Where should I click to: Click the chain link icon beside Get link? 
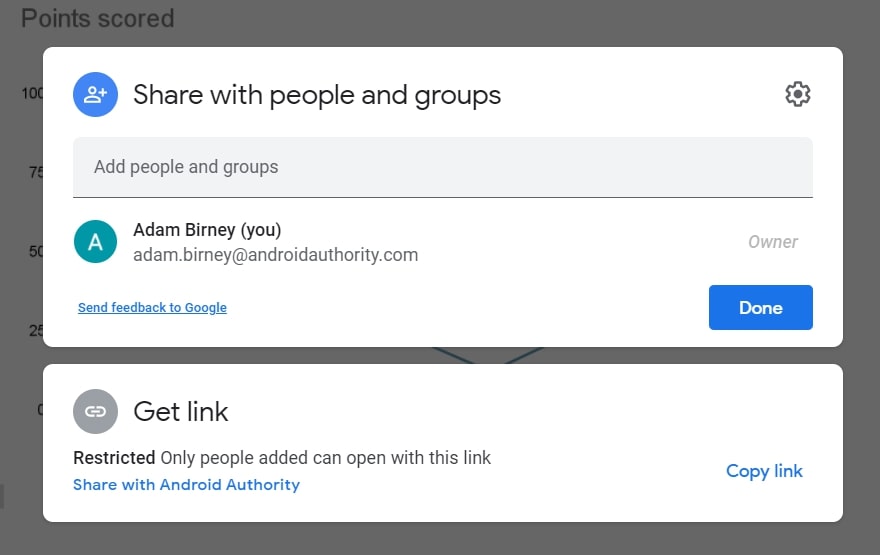95,411
